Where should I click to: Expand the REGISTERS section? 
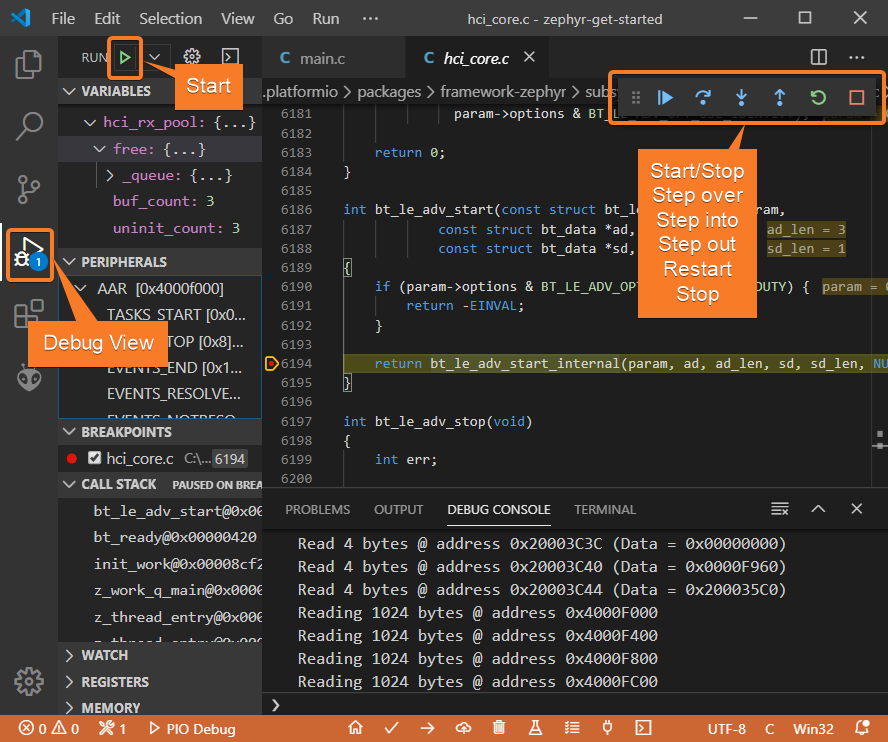tap(69, 682)
